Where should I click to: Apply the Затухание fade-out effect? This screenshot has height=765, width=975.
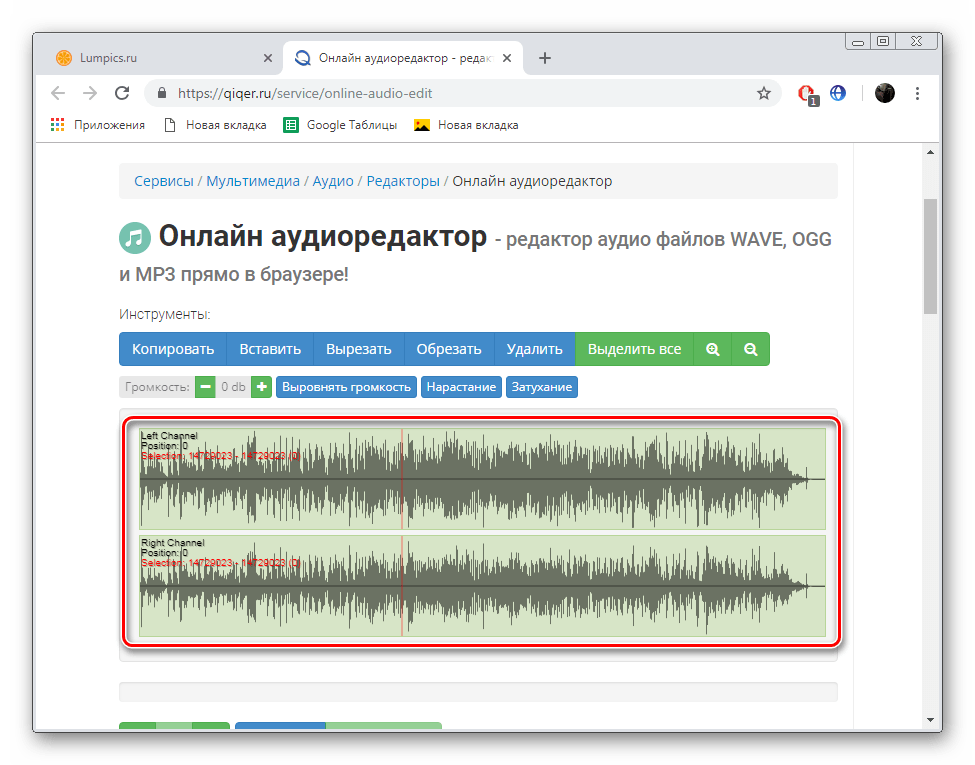pos(541,387)
